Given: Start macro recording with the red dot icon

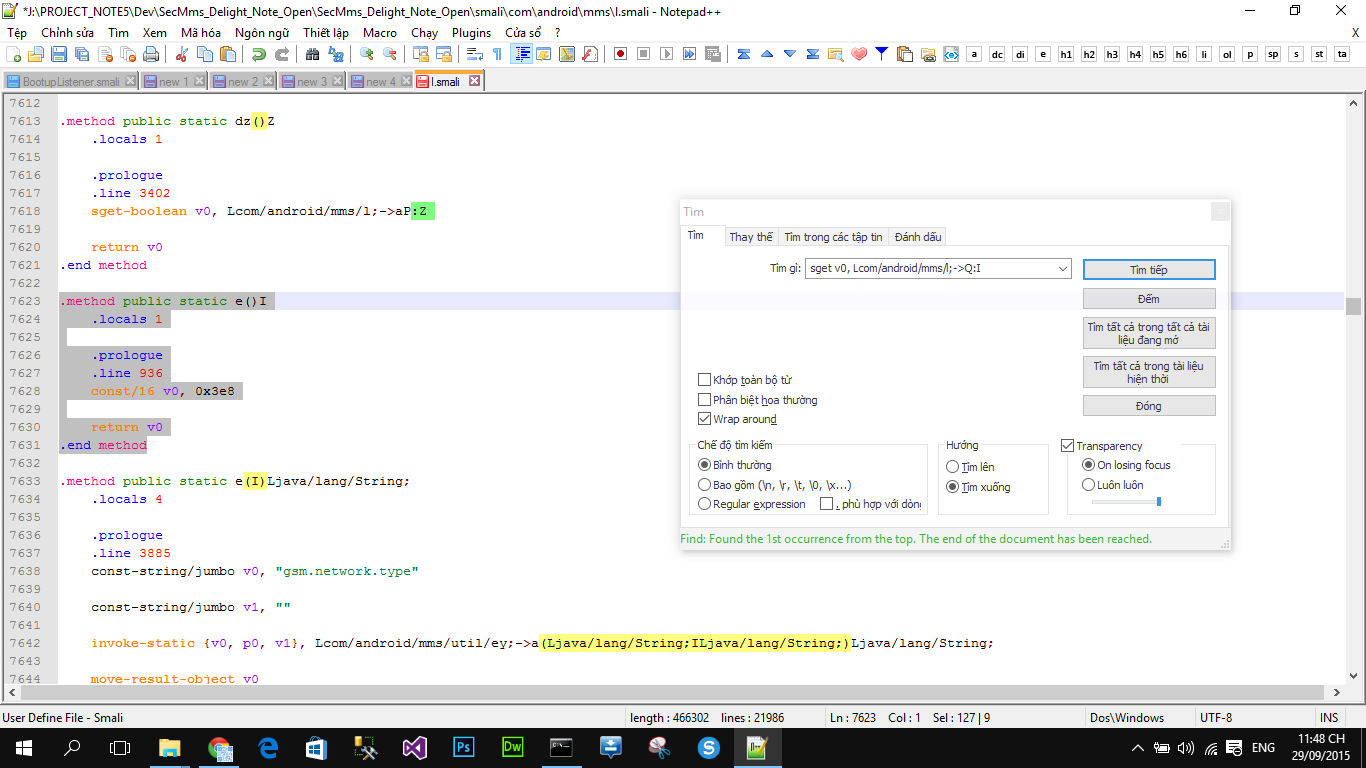Looking at the screenshot, I should (620, 54).
